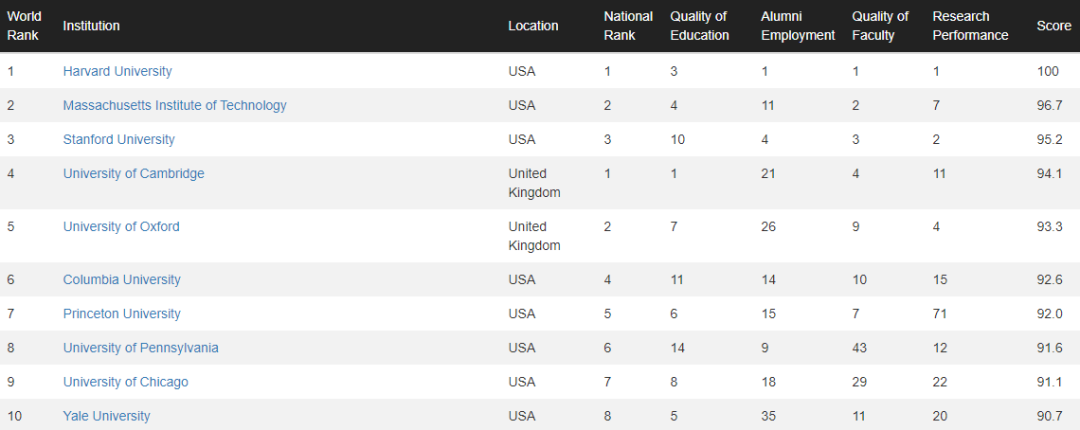The height and width of the screenshot is (430, 1080).
Task: Click Alumni Employment column header
Action: click(798, 25)
